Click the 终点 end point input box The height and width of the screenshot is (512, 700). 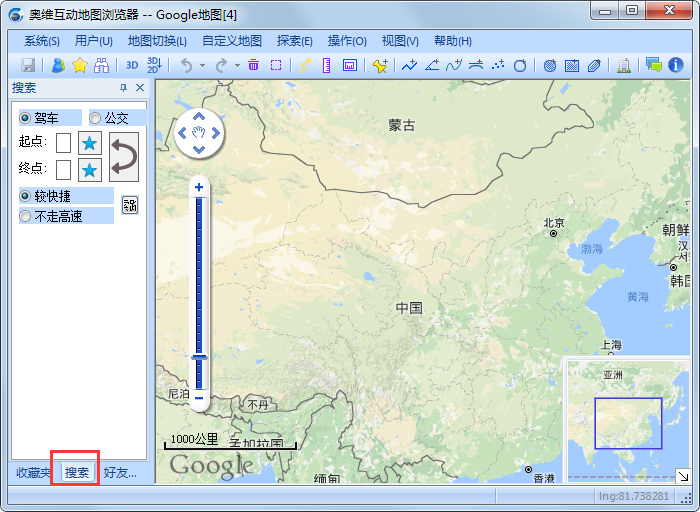tap(63, 170)
